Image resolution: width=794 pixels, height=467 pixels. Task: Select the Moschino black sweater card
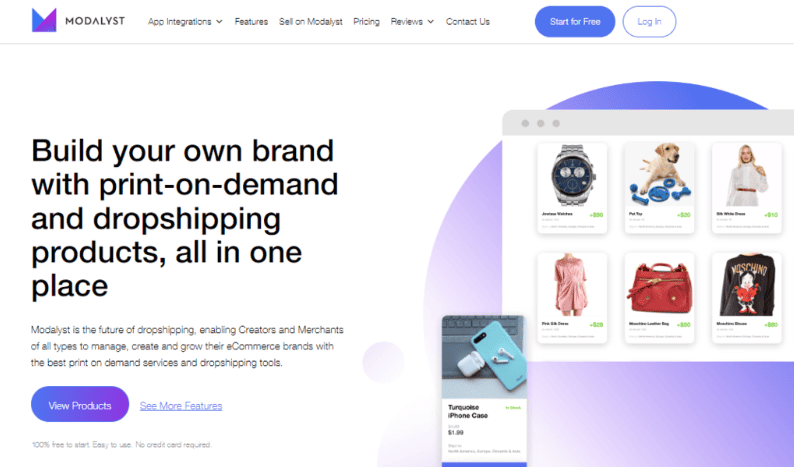coord(746,298)
